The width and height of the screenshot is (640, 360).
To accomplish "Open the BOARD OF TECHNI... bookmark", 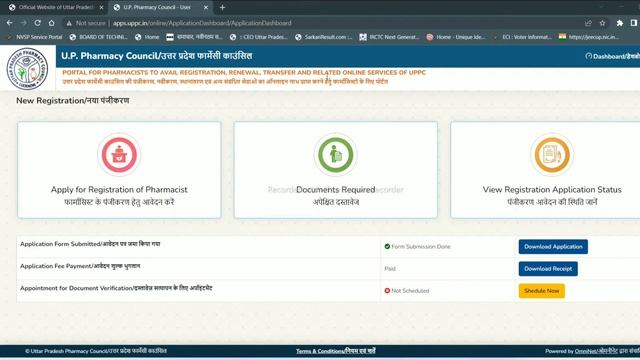I will coord(98,37).
